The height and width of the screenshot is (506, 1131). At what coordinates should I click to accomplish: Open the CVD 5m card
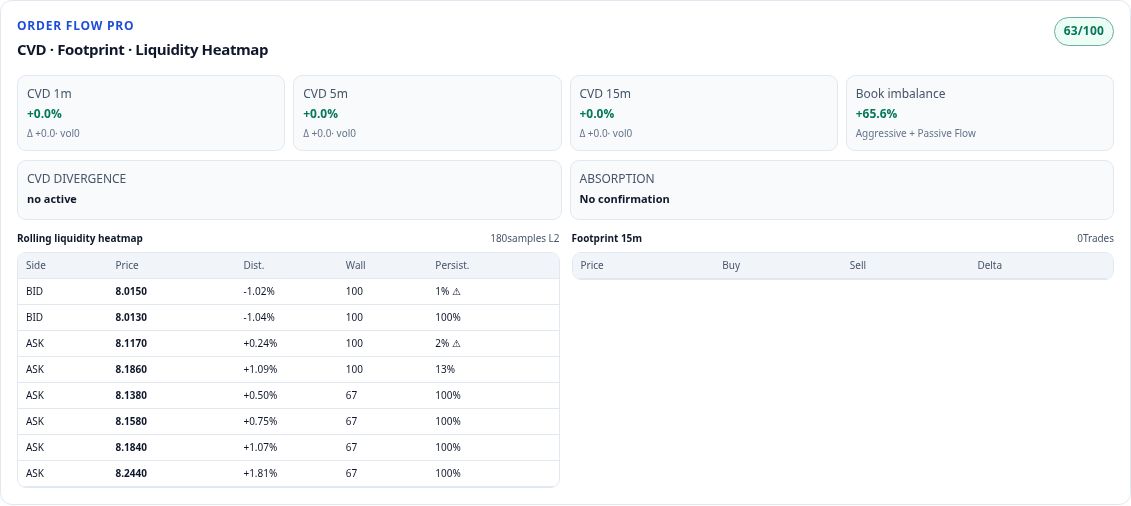pos(427,113)
